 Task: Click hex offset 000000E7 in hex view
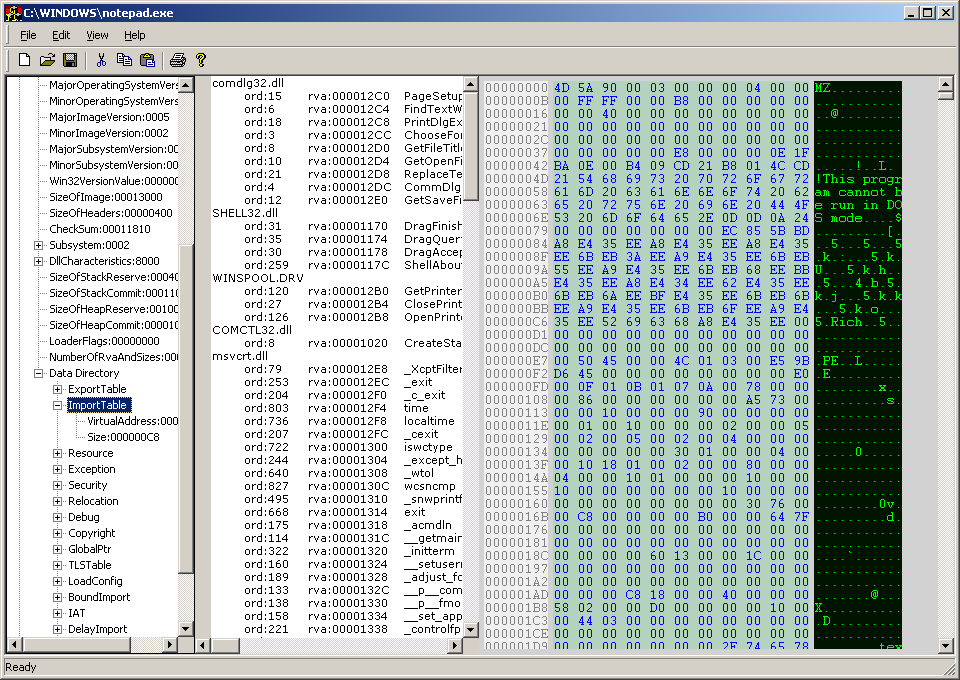(x=517, y=361)
